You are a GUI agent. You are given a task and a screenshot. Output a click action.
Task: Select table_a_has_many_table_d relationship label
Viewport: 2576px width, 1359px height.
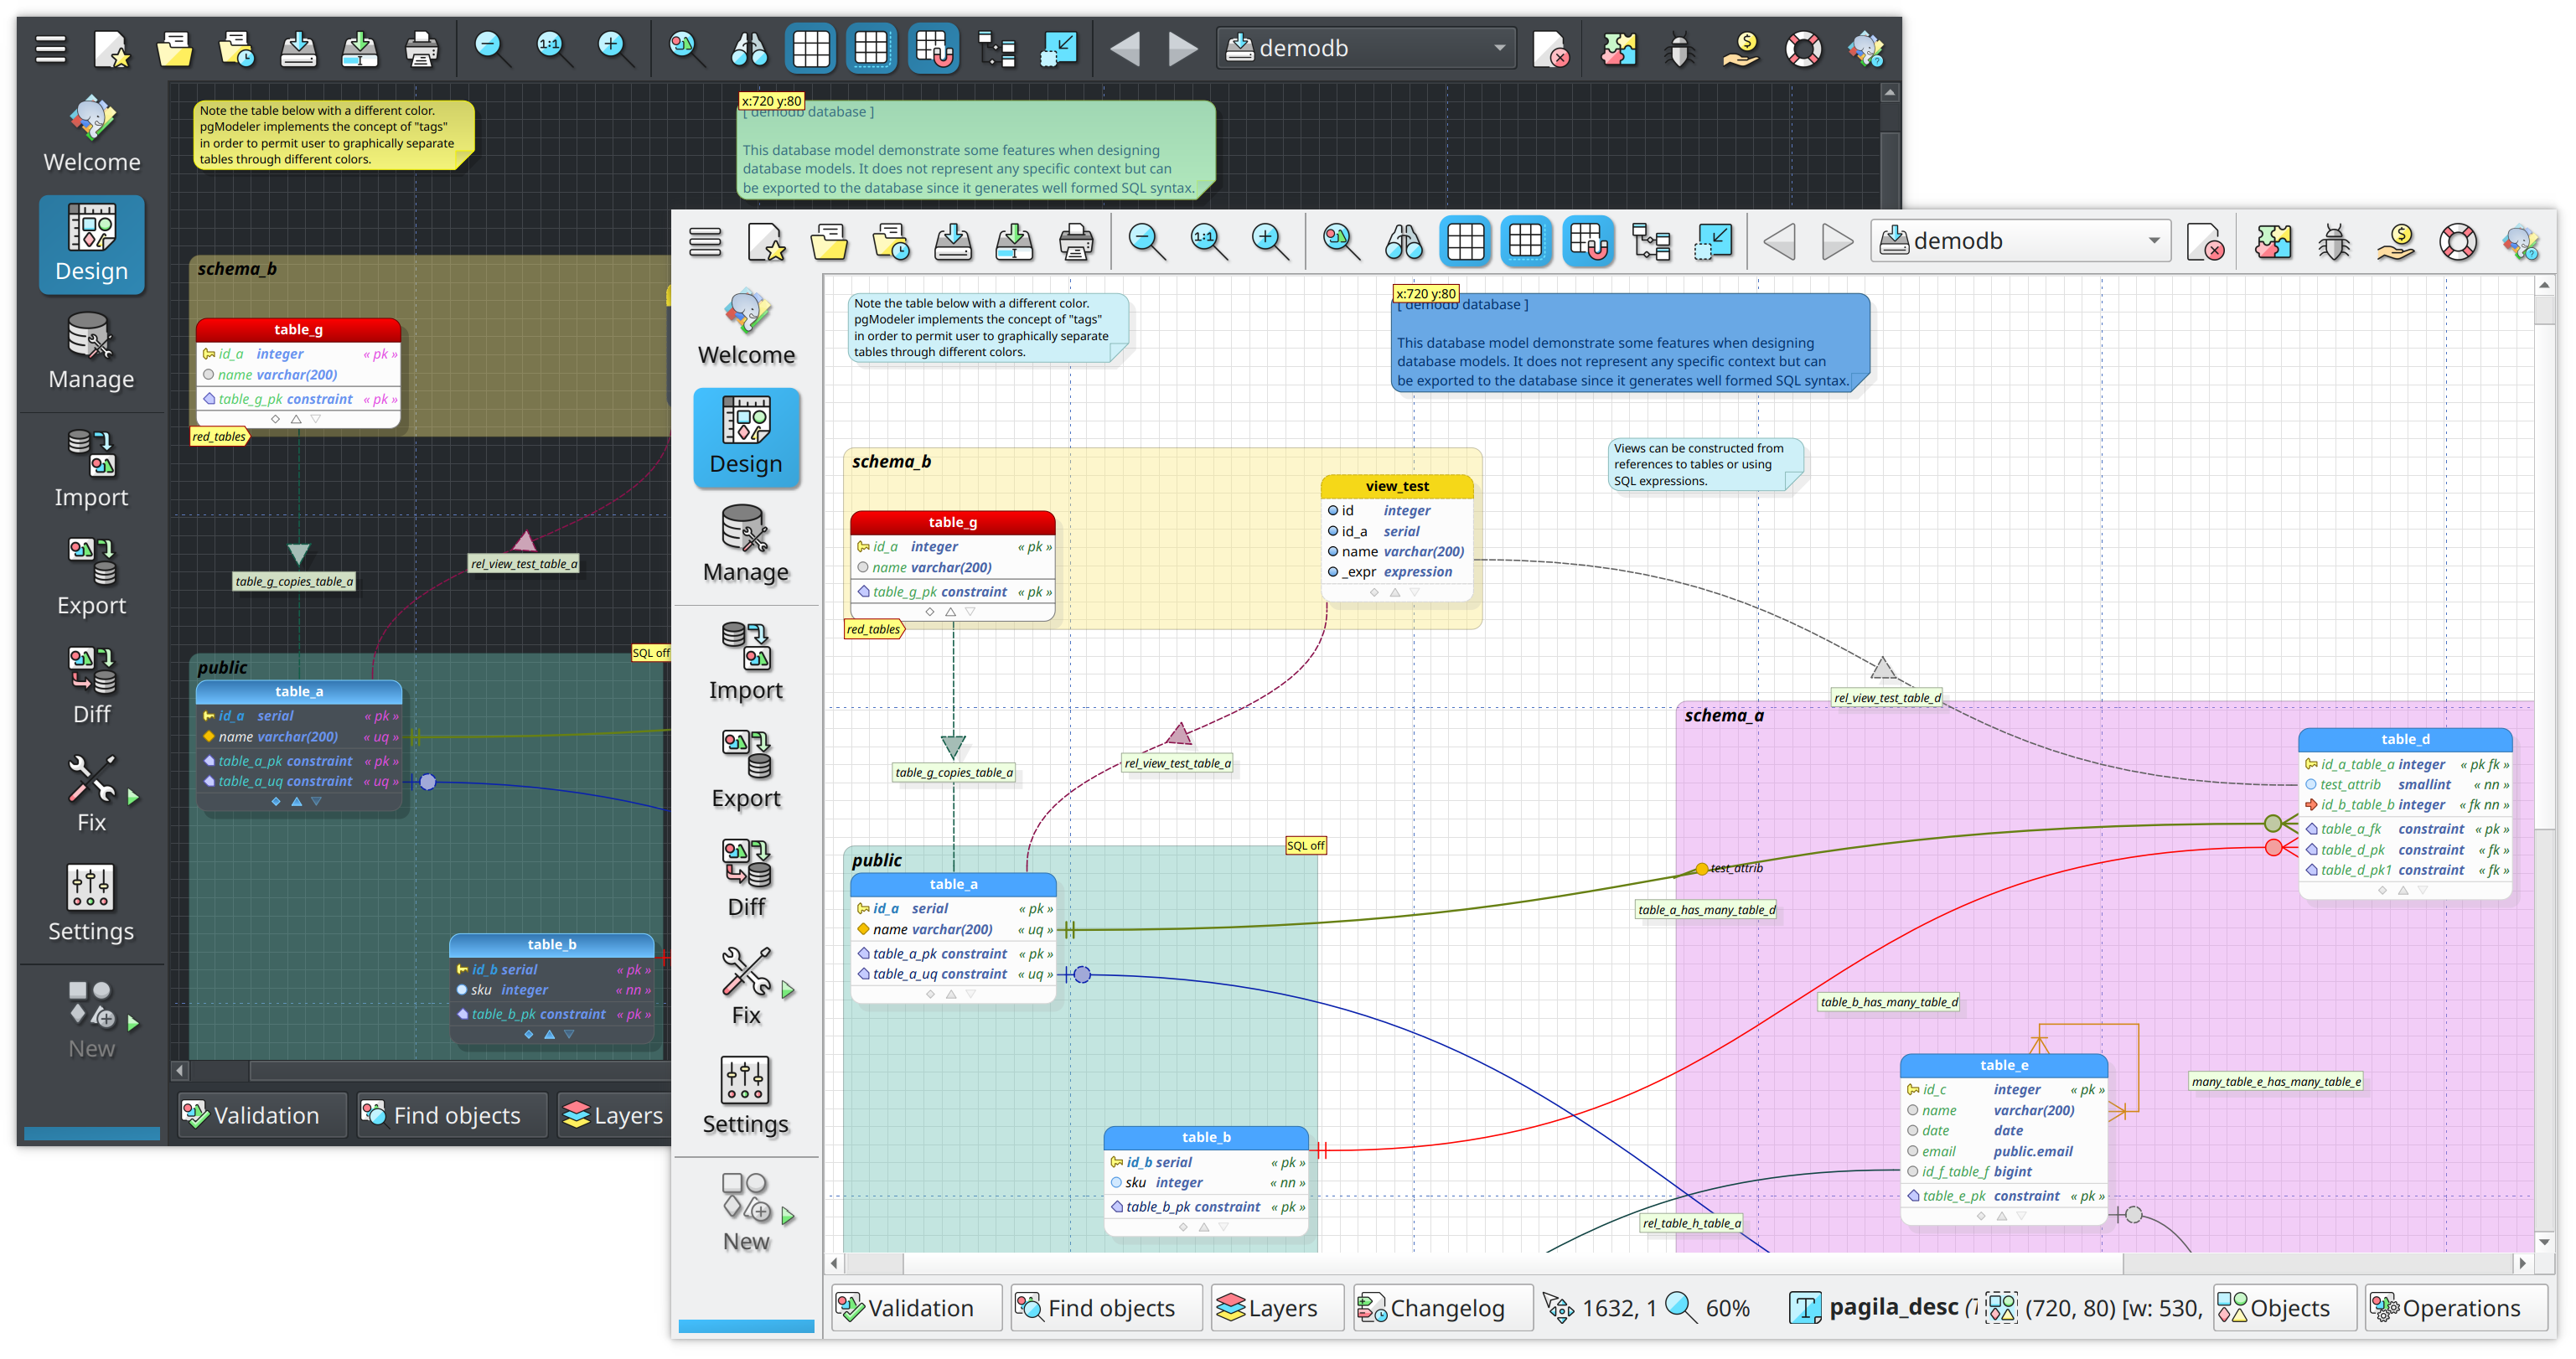[x=1706, y=910]
